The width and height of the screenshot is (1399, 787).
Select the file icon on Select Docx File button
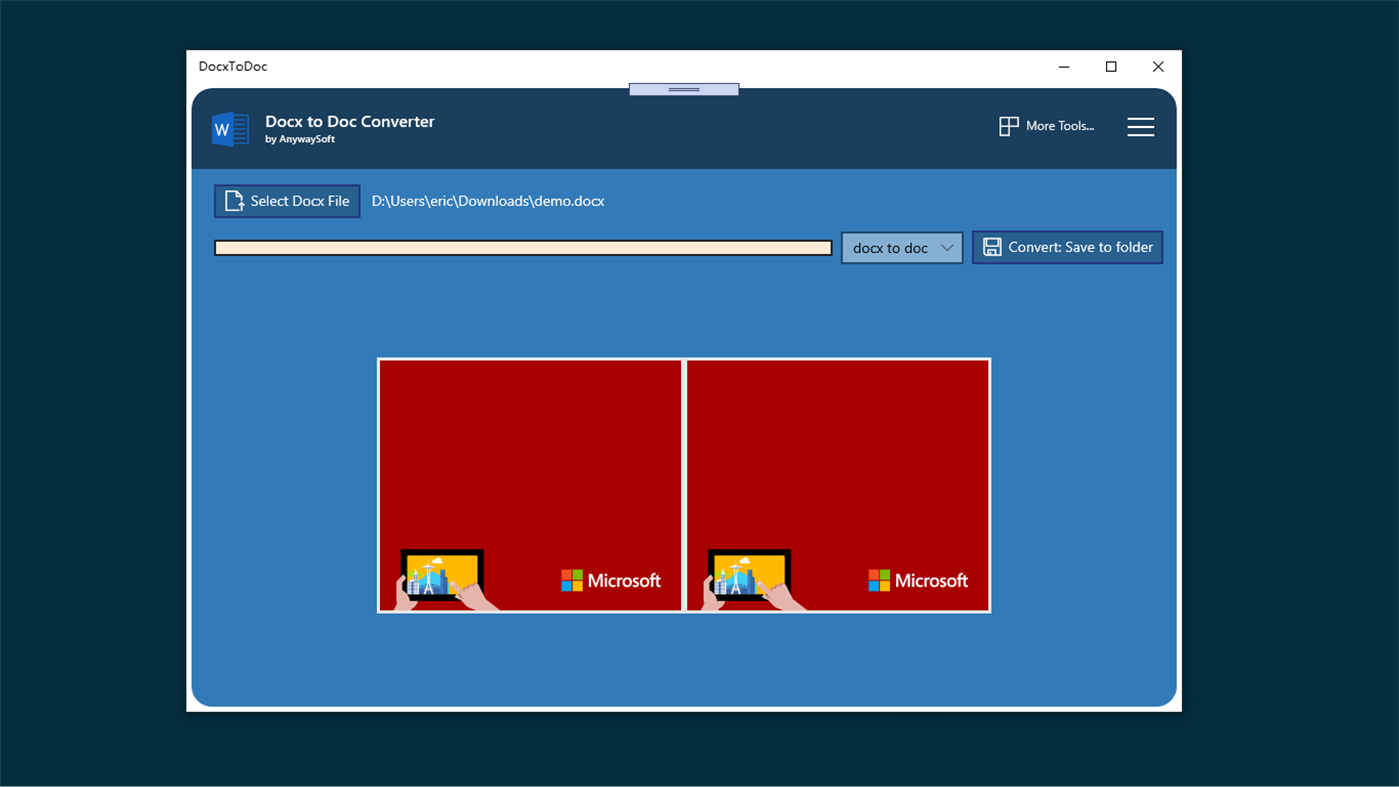click(x=234, y=200)
